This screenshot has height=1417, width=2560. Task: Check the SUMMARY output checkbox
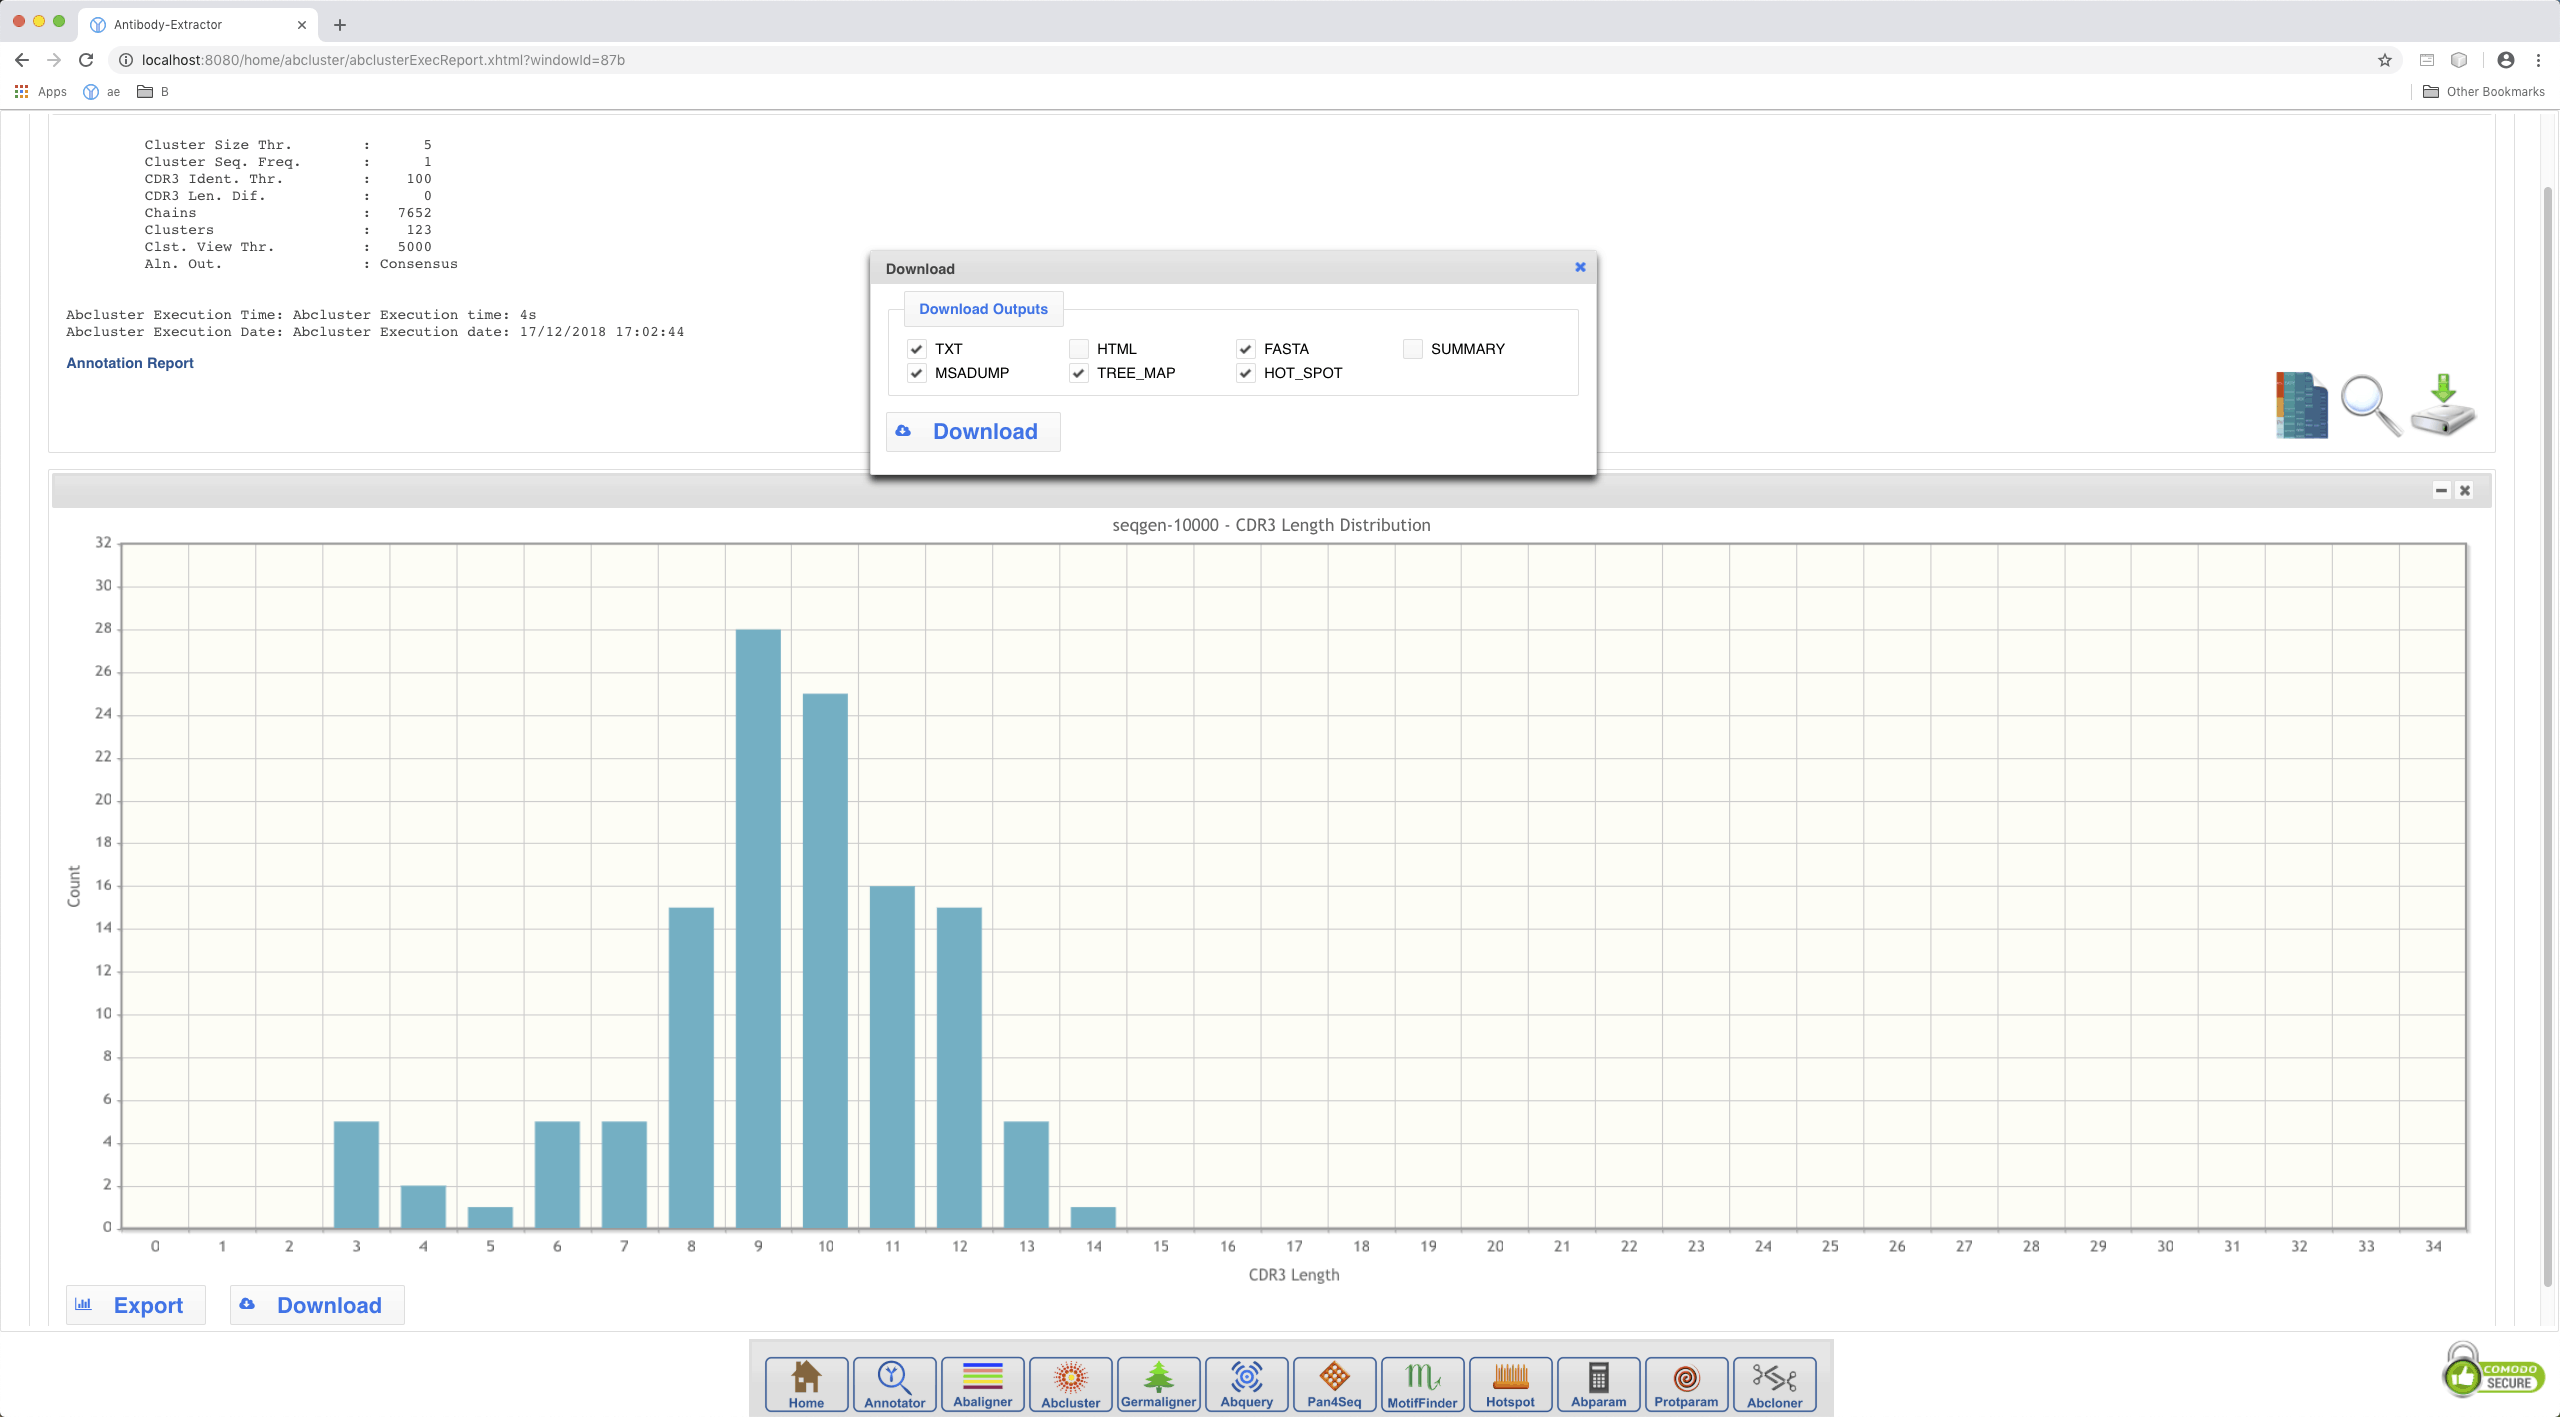[1412, 349]
